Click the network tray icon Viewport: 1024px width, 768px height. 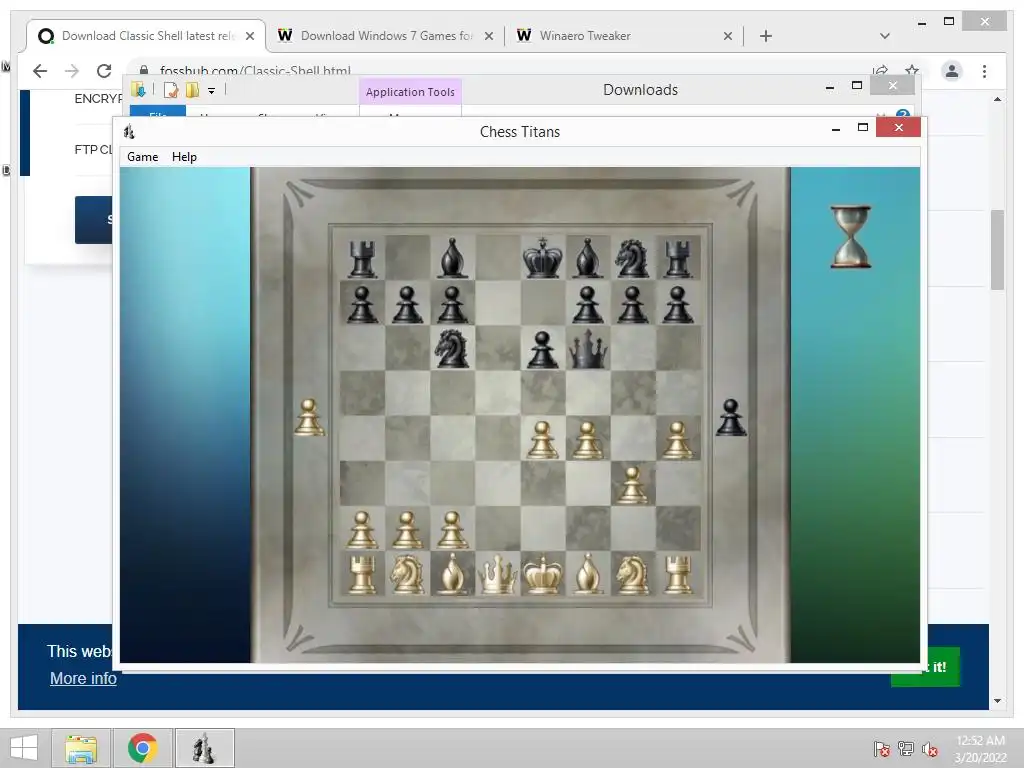click(x=906, y=749)
